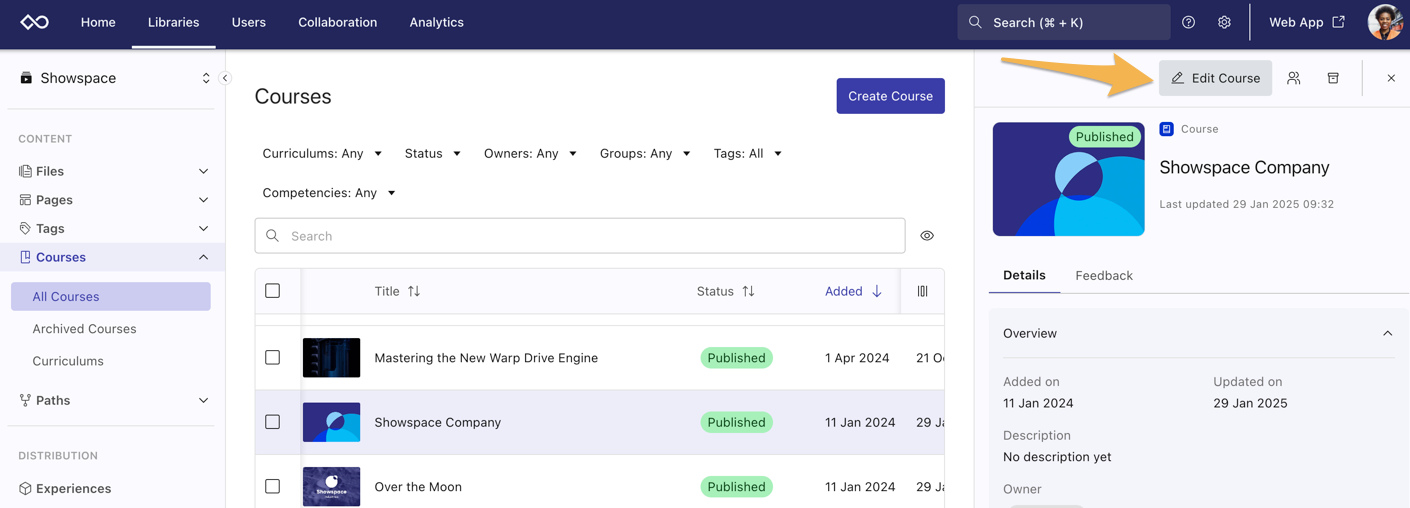Open the settings gear icon

(1224, 22)
